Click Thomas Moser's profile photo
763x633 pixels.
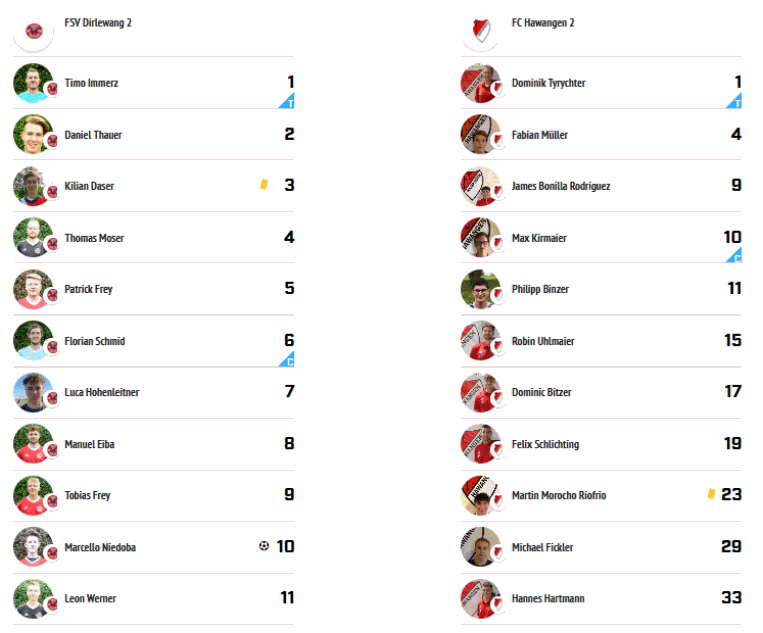click(33, 237)
